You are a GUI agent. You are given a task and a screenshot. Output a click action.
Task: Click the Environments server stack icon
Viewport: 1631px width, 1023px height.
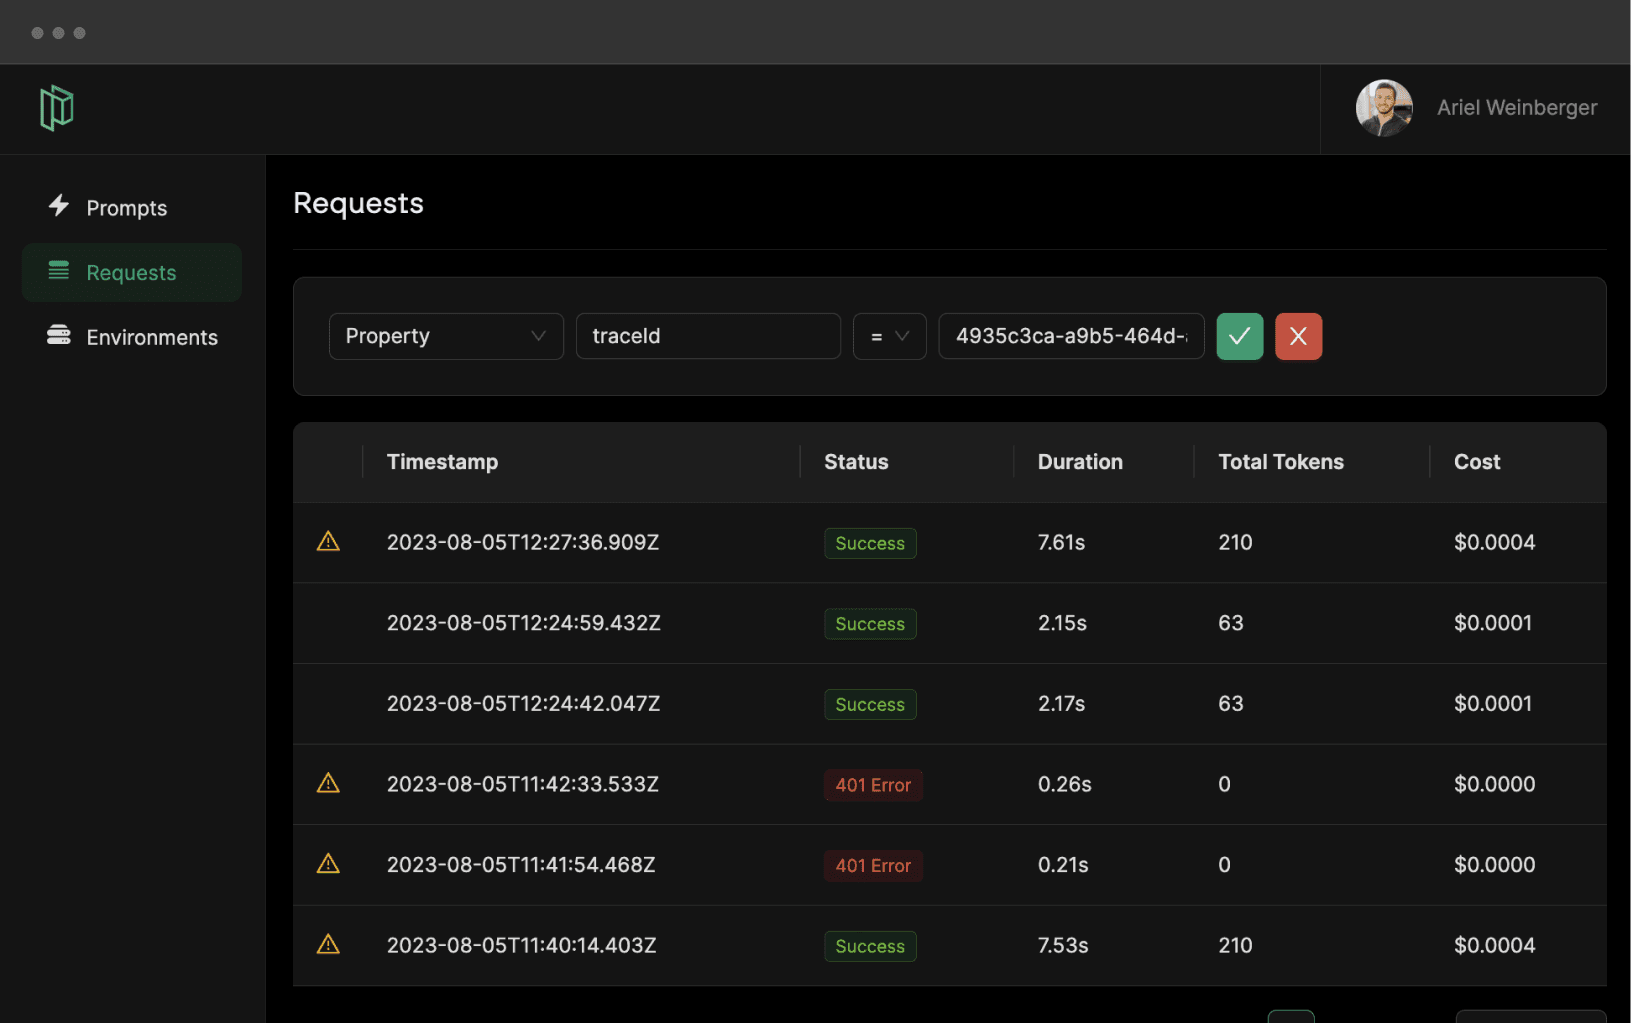pos(59,335)
